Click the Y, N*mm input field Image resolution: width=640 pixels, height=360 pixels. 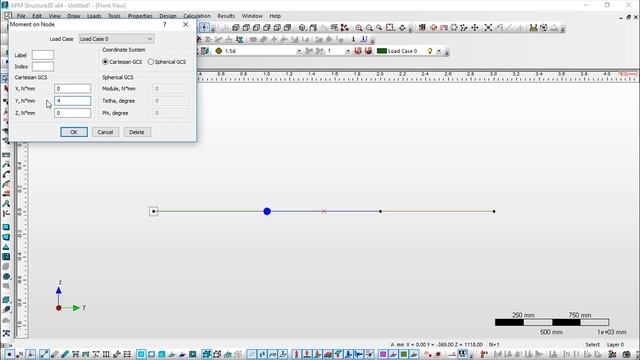[73, 101]
